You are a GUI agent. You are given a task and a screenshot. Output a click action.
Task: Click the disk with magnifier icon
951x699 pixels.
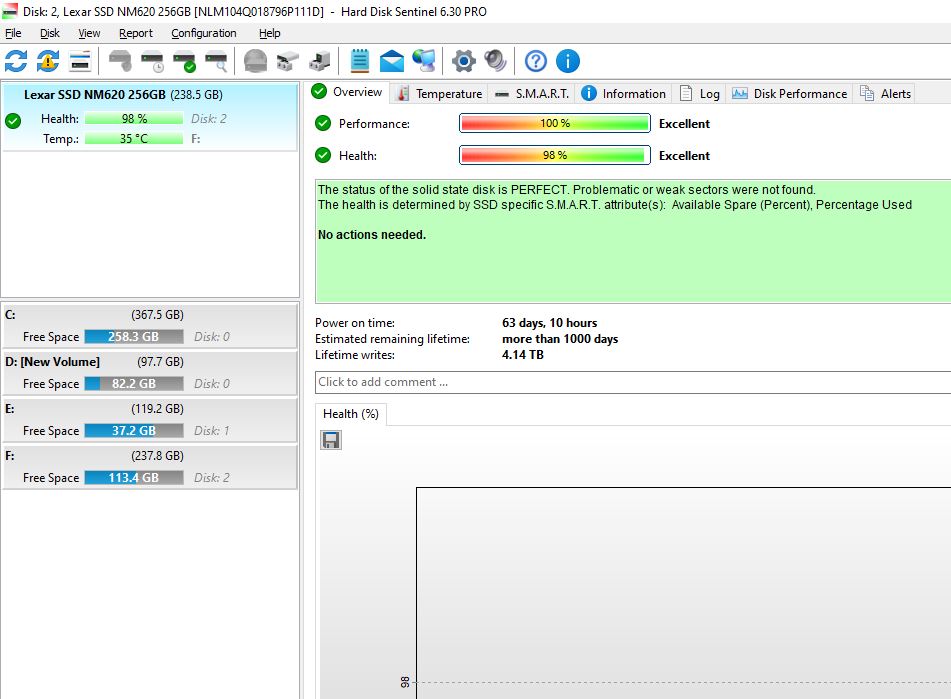tap(217, 61)
